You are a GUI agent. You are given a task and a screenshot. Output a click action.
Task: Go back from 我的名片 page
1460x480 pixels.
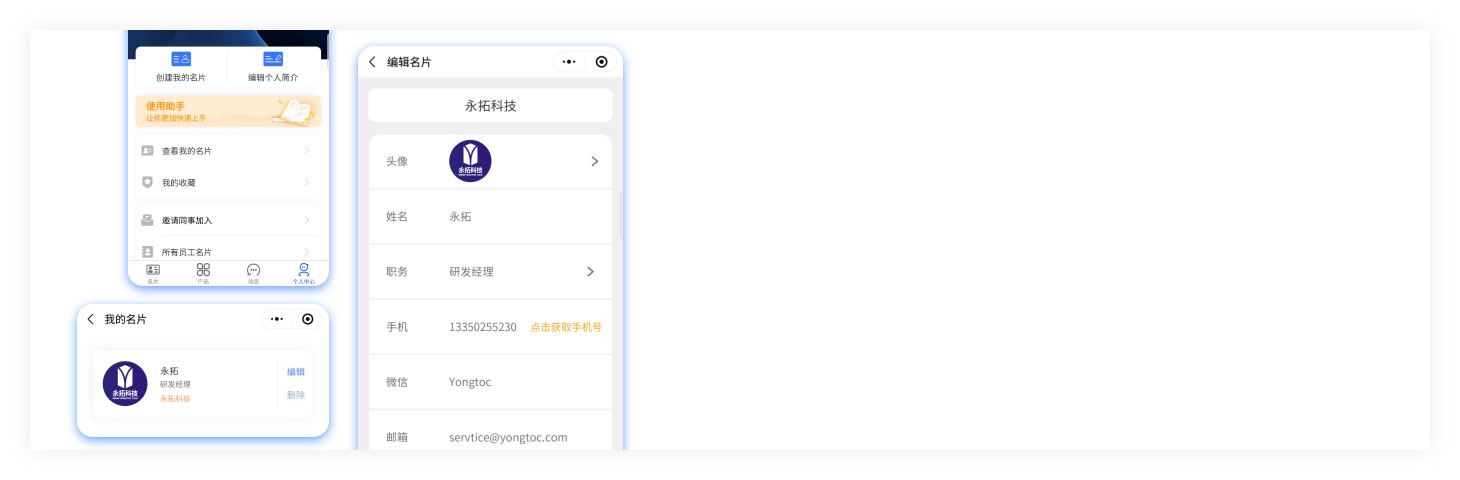(90, 319)
